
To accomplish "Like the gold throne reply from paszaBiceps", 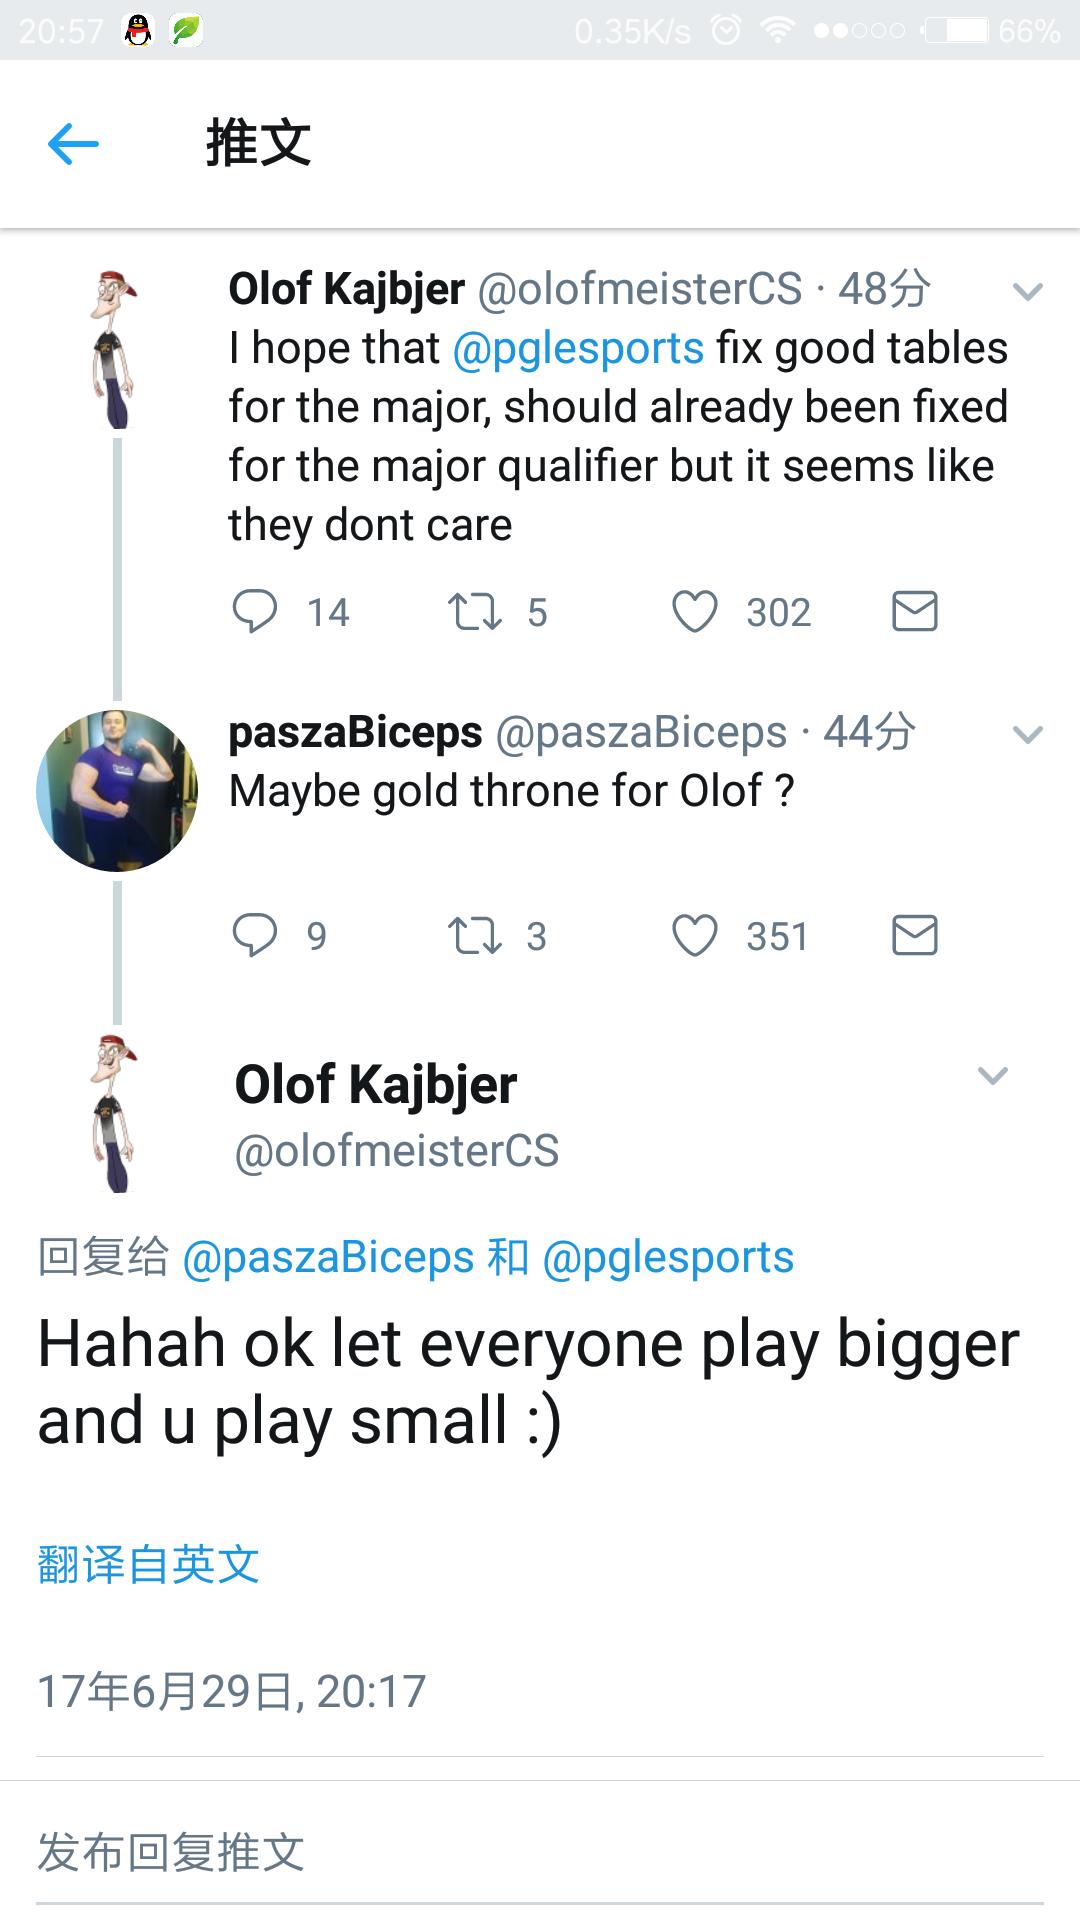I will (x=702, y=936).
